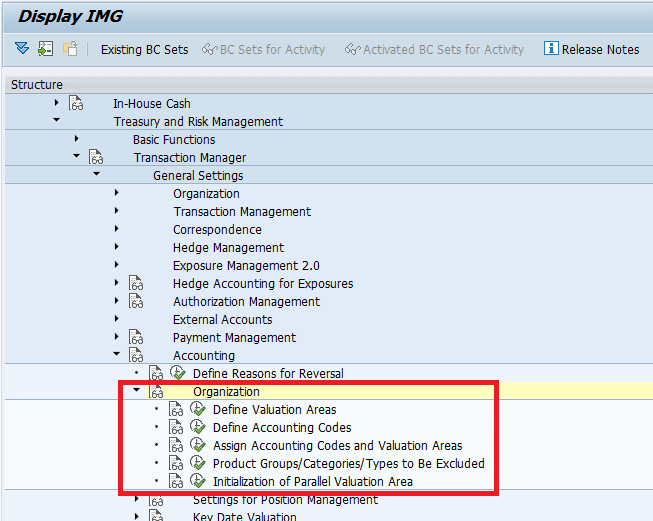Screen dimensions: 653x521
Task: Run the Define Accounting Codes execute icon
Action: 197,428
